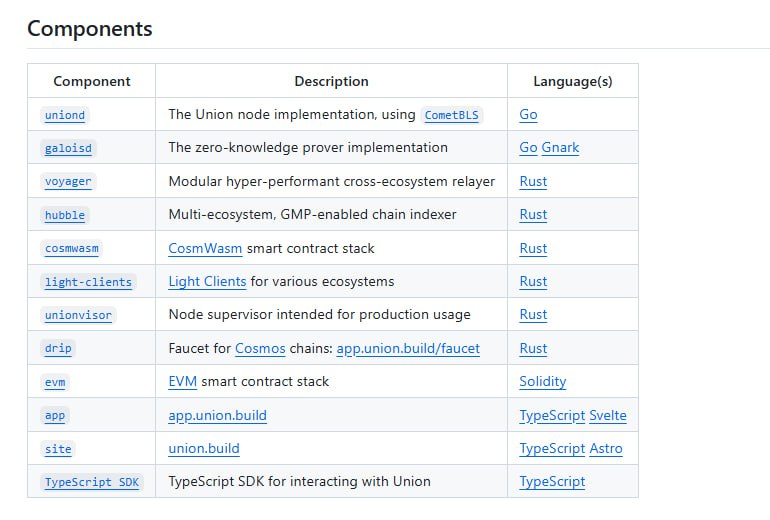This screenshot has width=770, height=520.
Task: Click the galoisd component link
Action: [69, 148]
